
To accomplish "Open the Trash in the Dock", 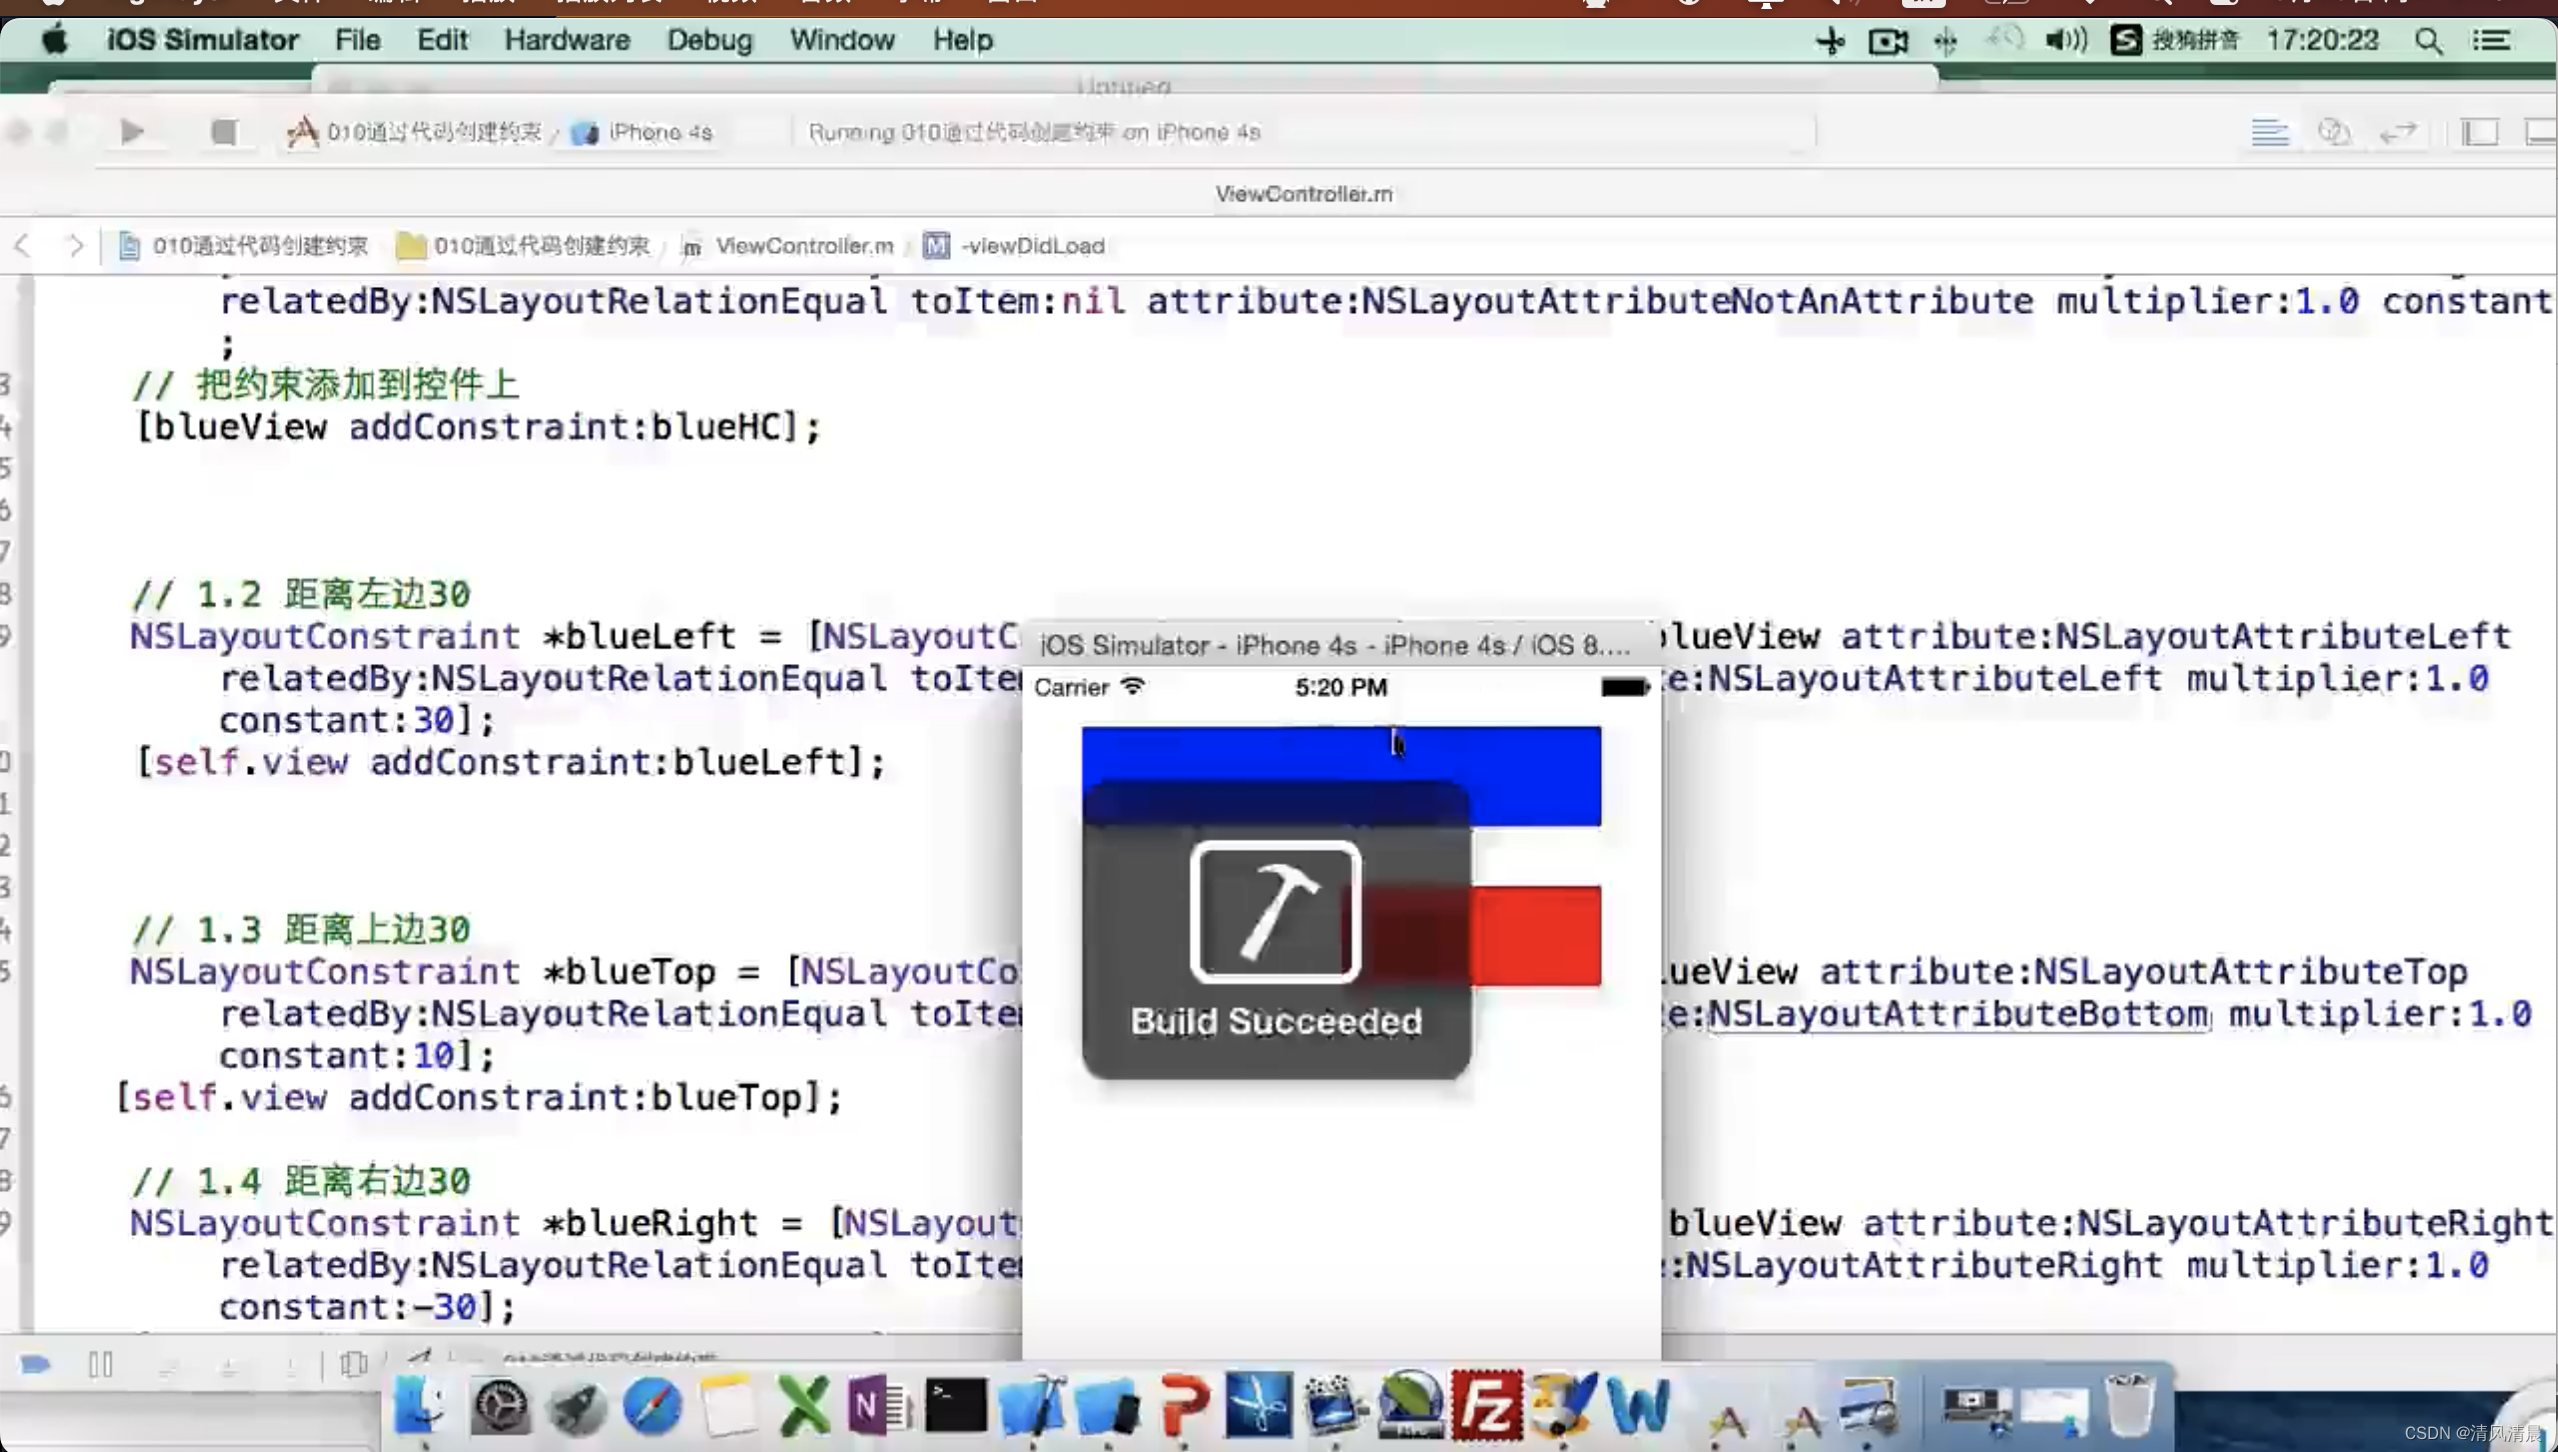I will (2129, 1406).
